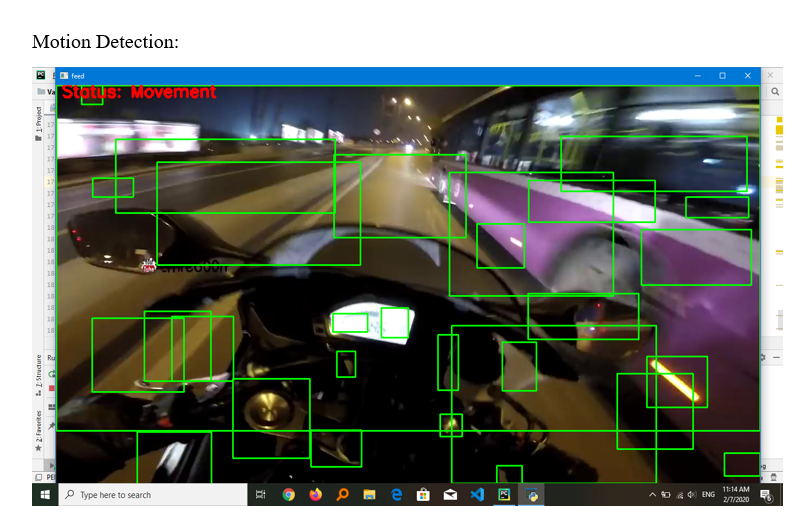Open the orange magnifier search app
The height and width of the screenshot is (527, 800).
(x=343, y=494)
